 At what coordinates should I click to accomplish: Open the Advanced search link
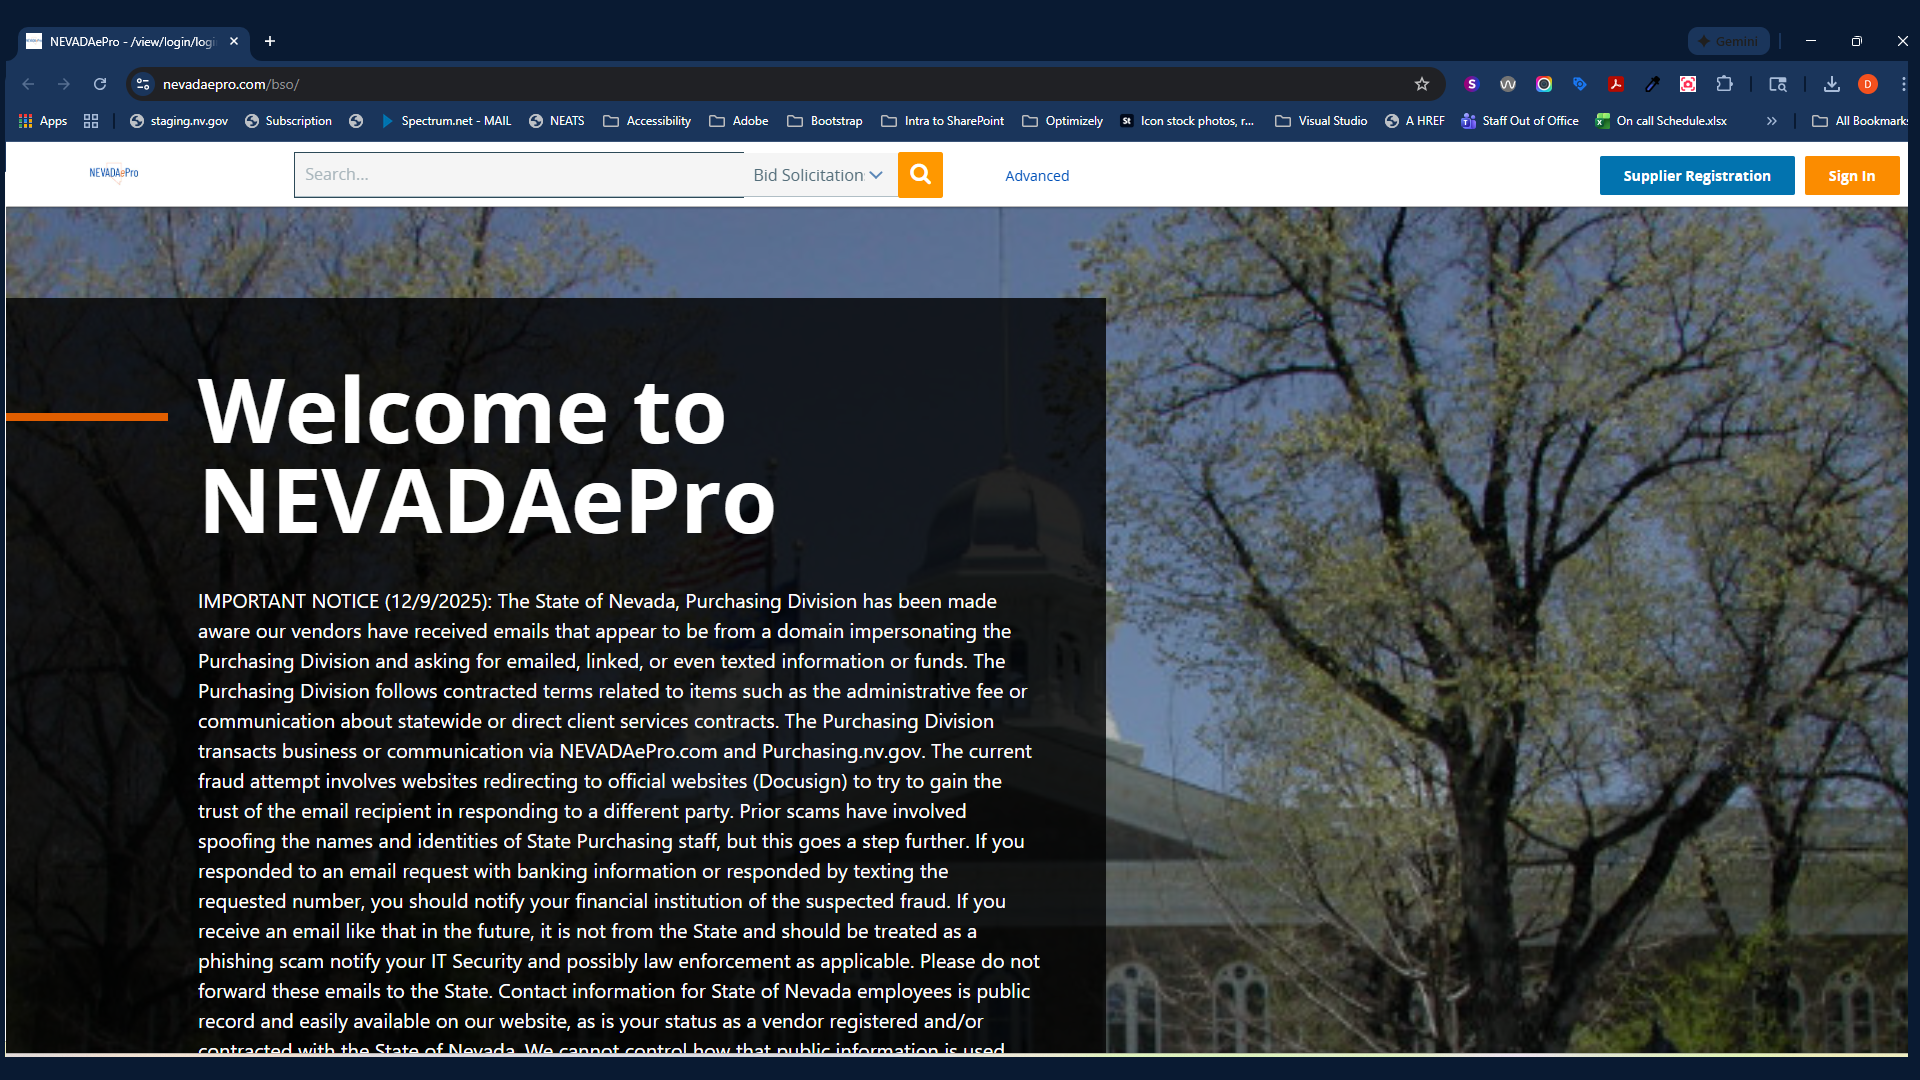pos(1037,176)
